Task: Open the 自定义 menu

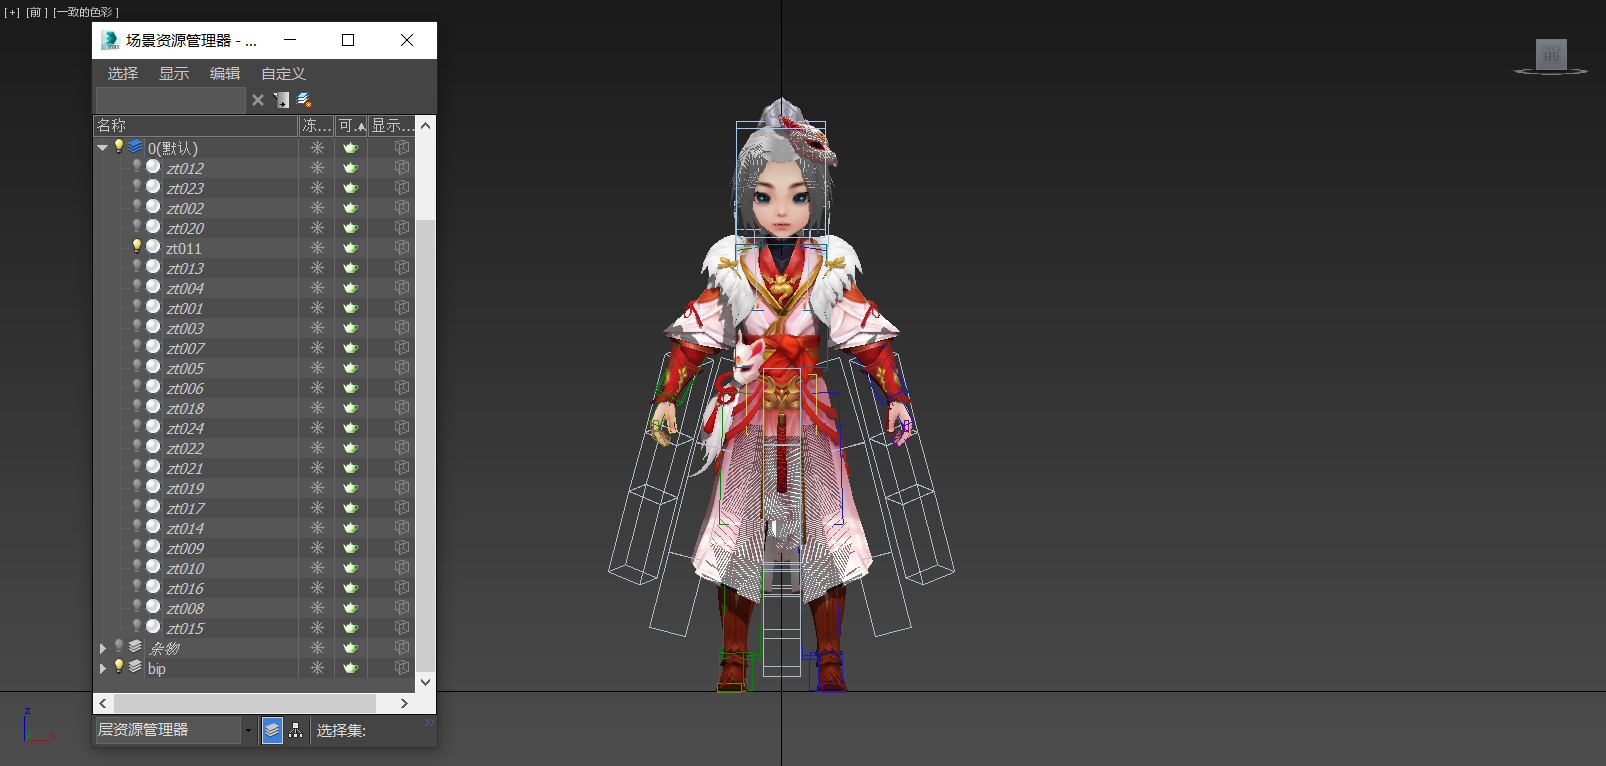Action: (283, 74)
